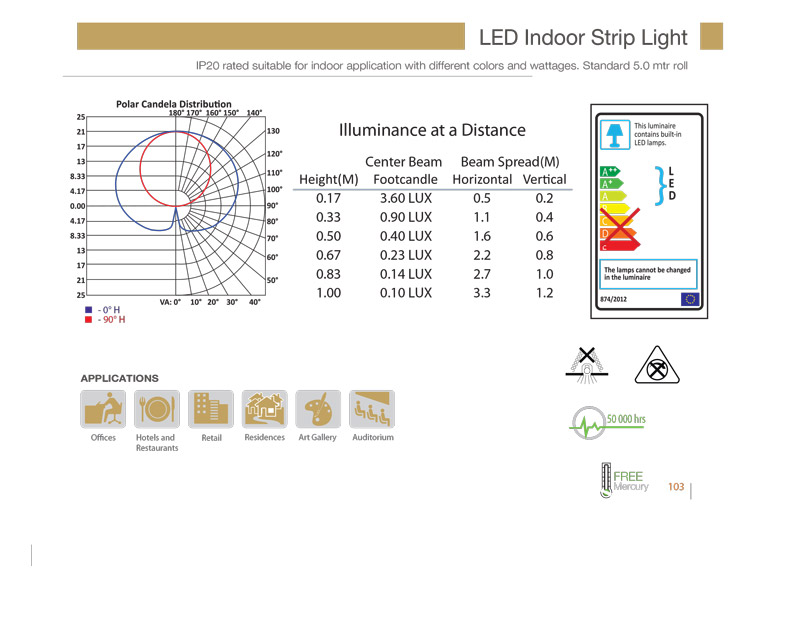Click the '0.90 LUX' table cell
800x621 pixels.
[406, 217]
